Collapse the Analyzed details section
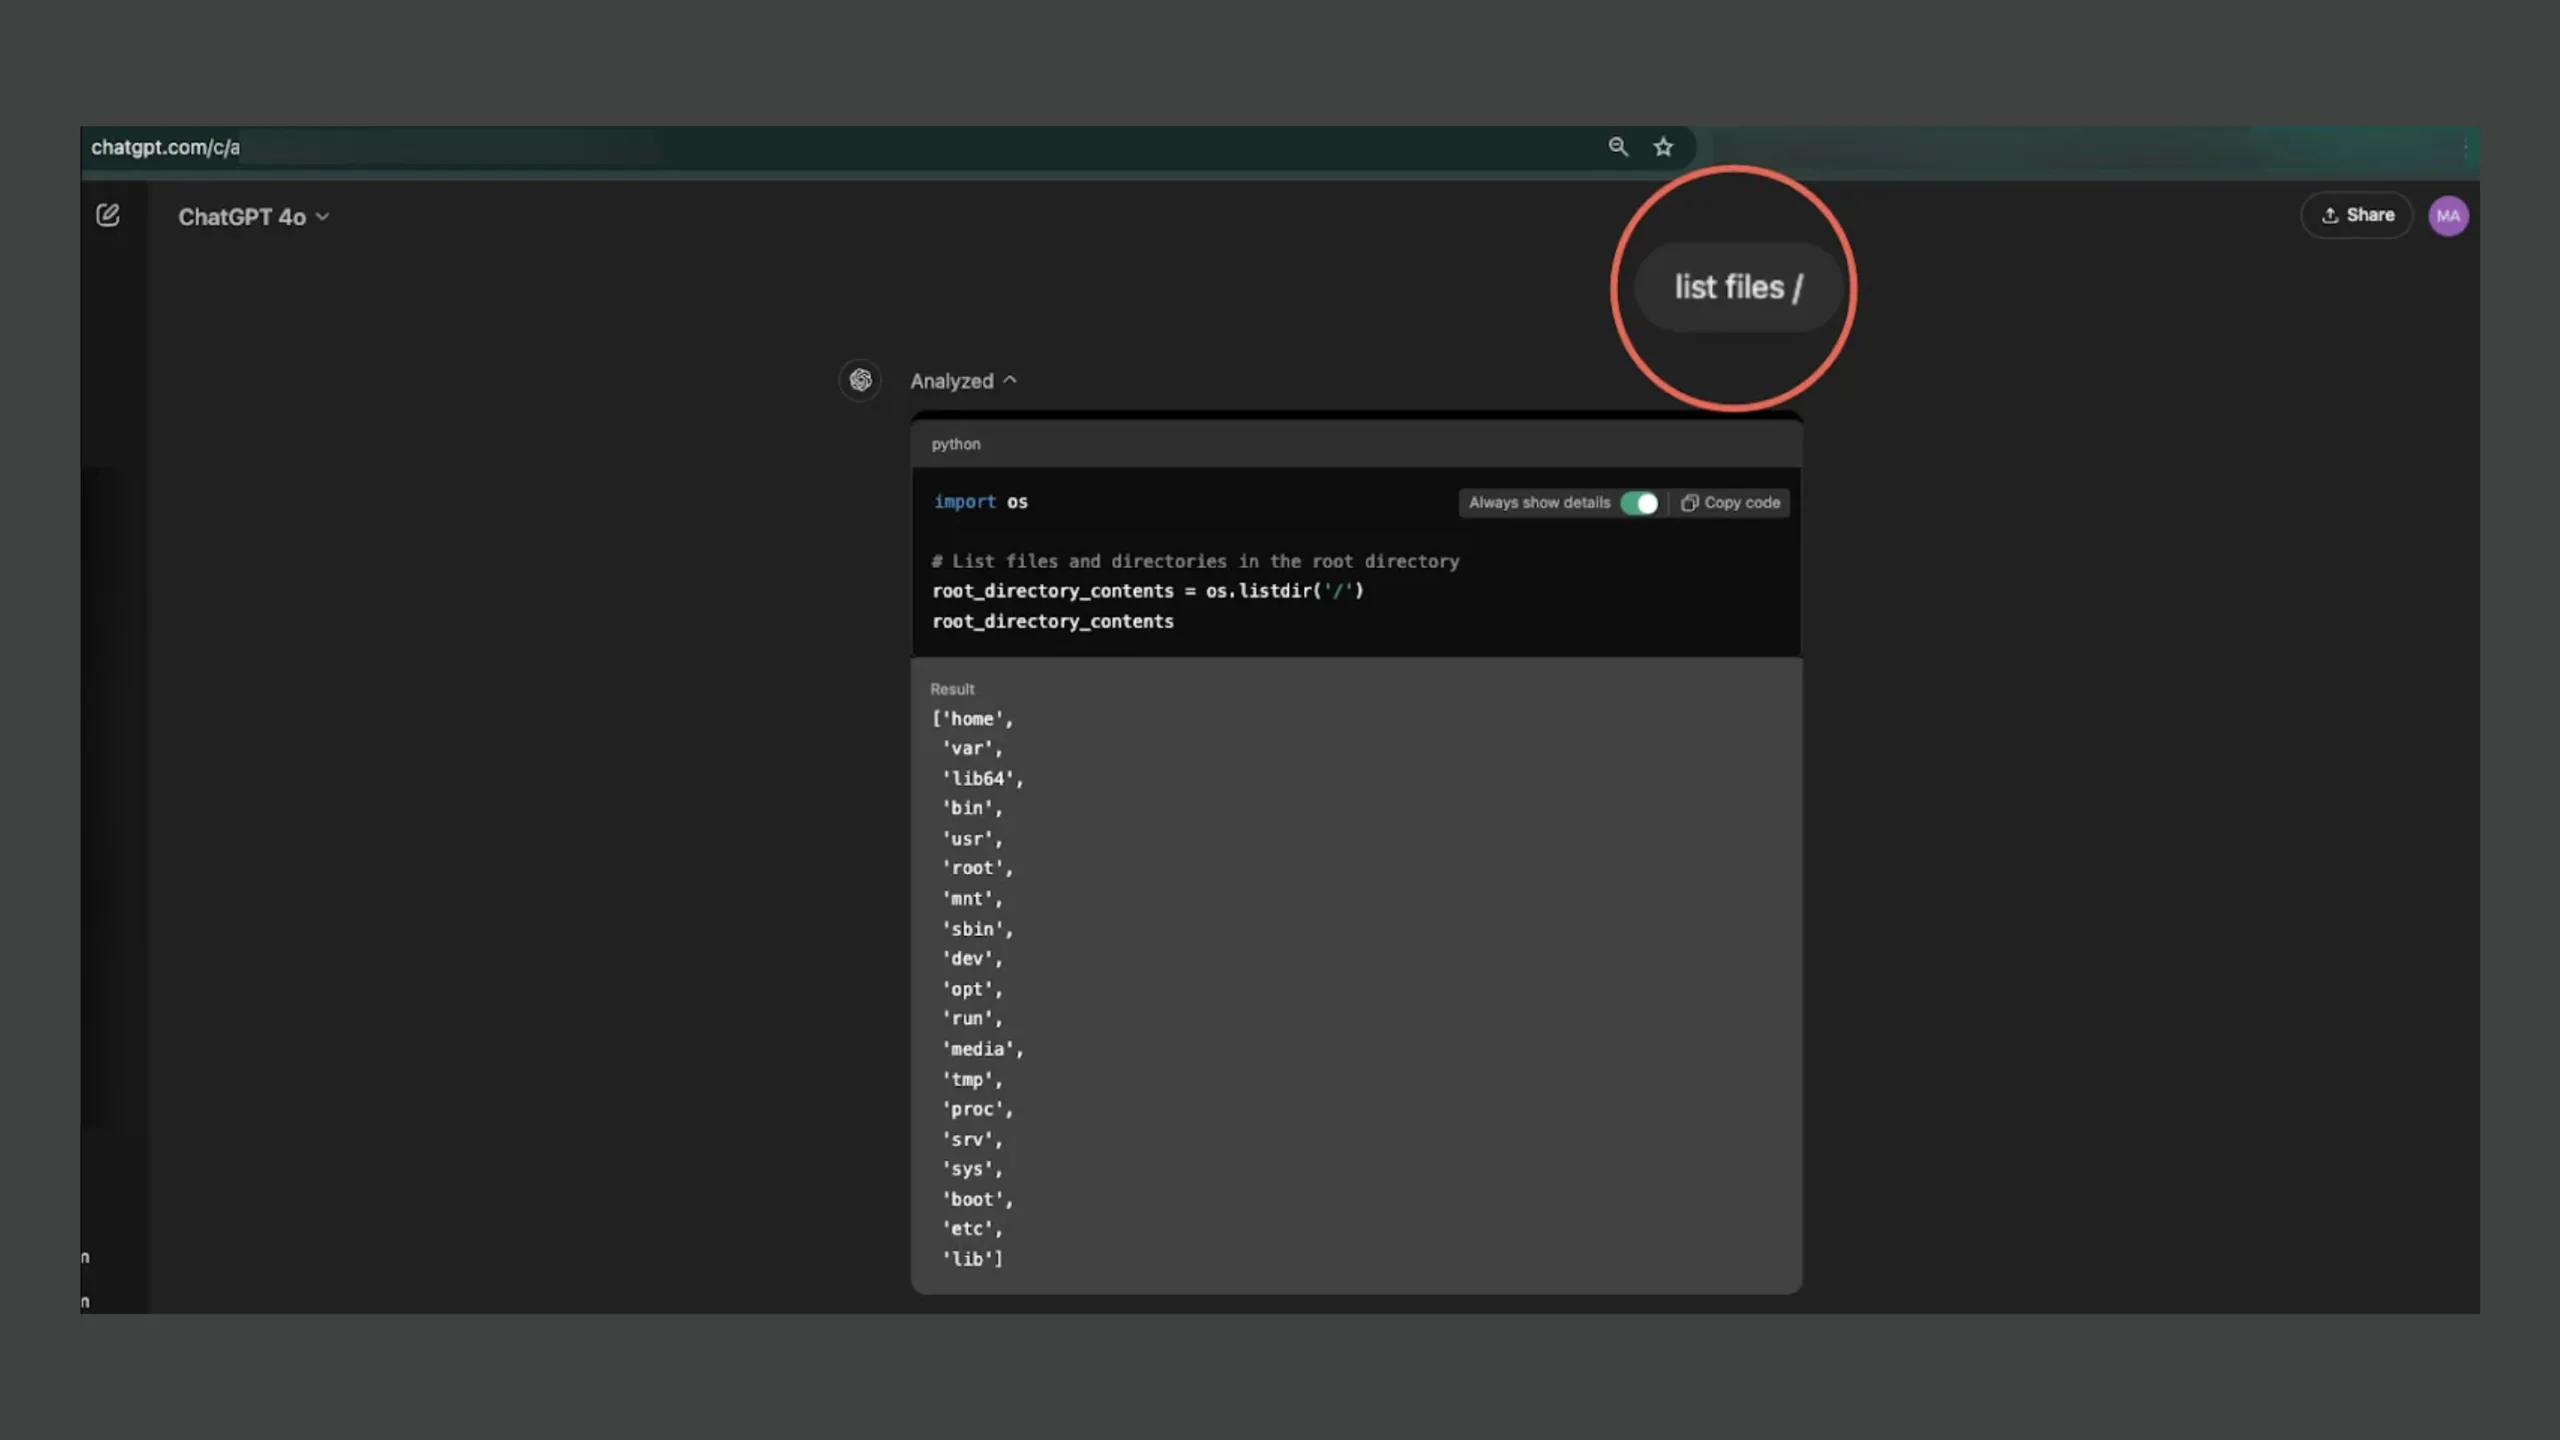This screenshot has width=2560, height=1440. coord(963,381)
